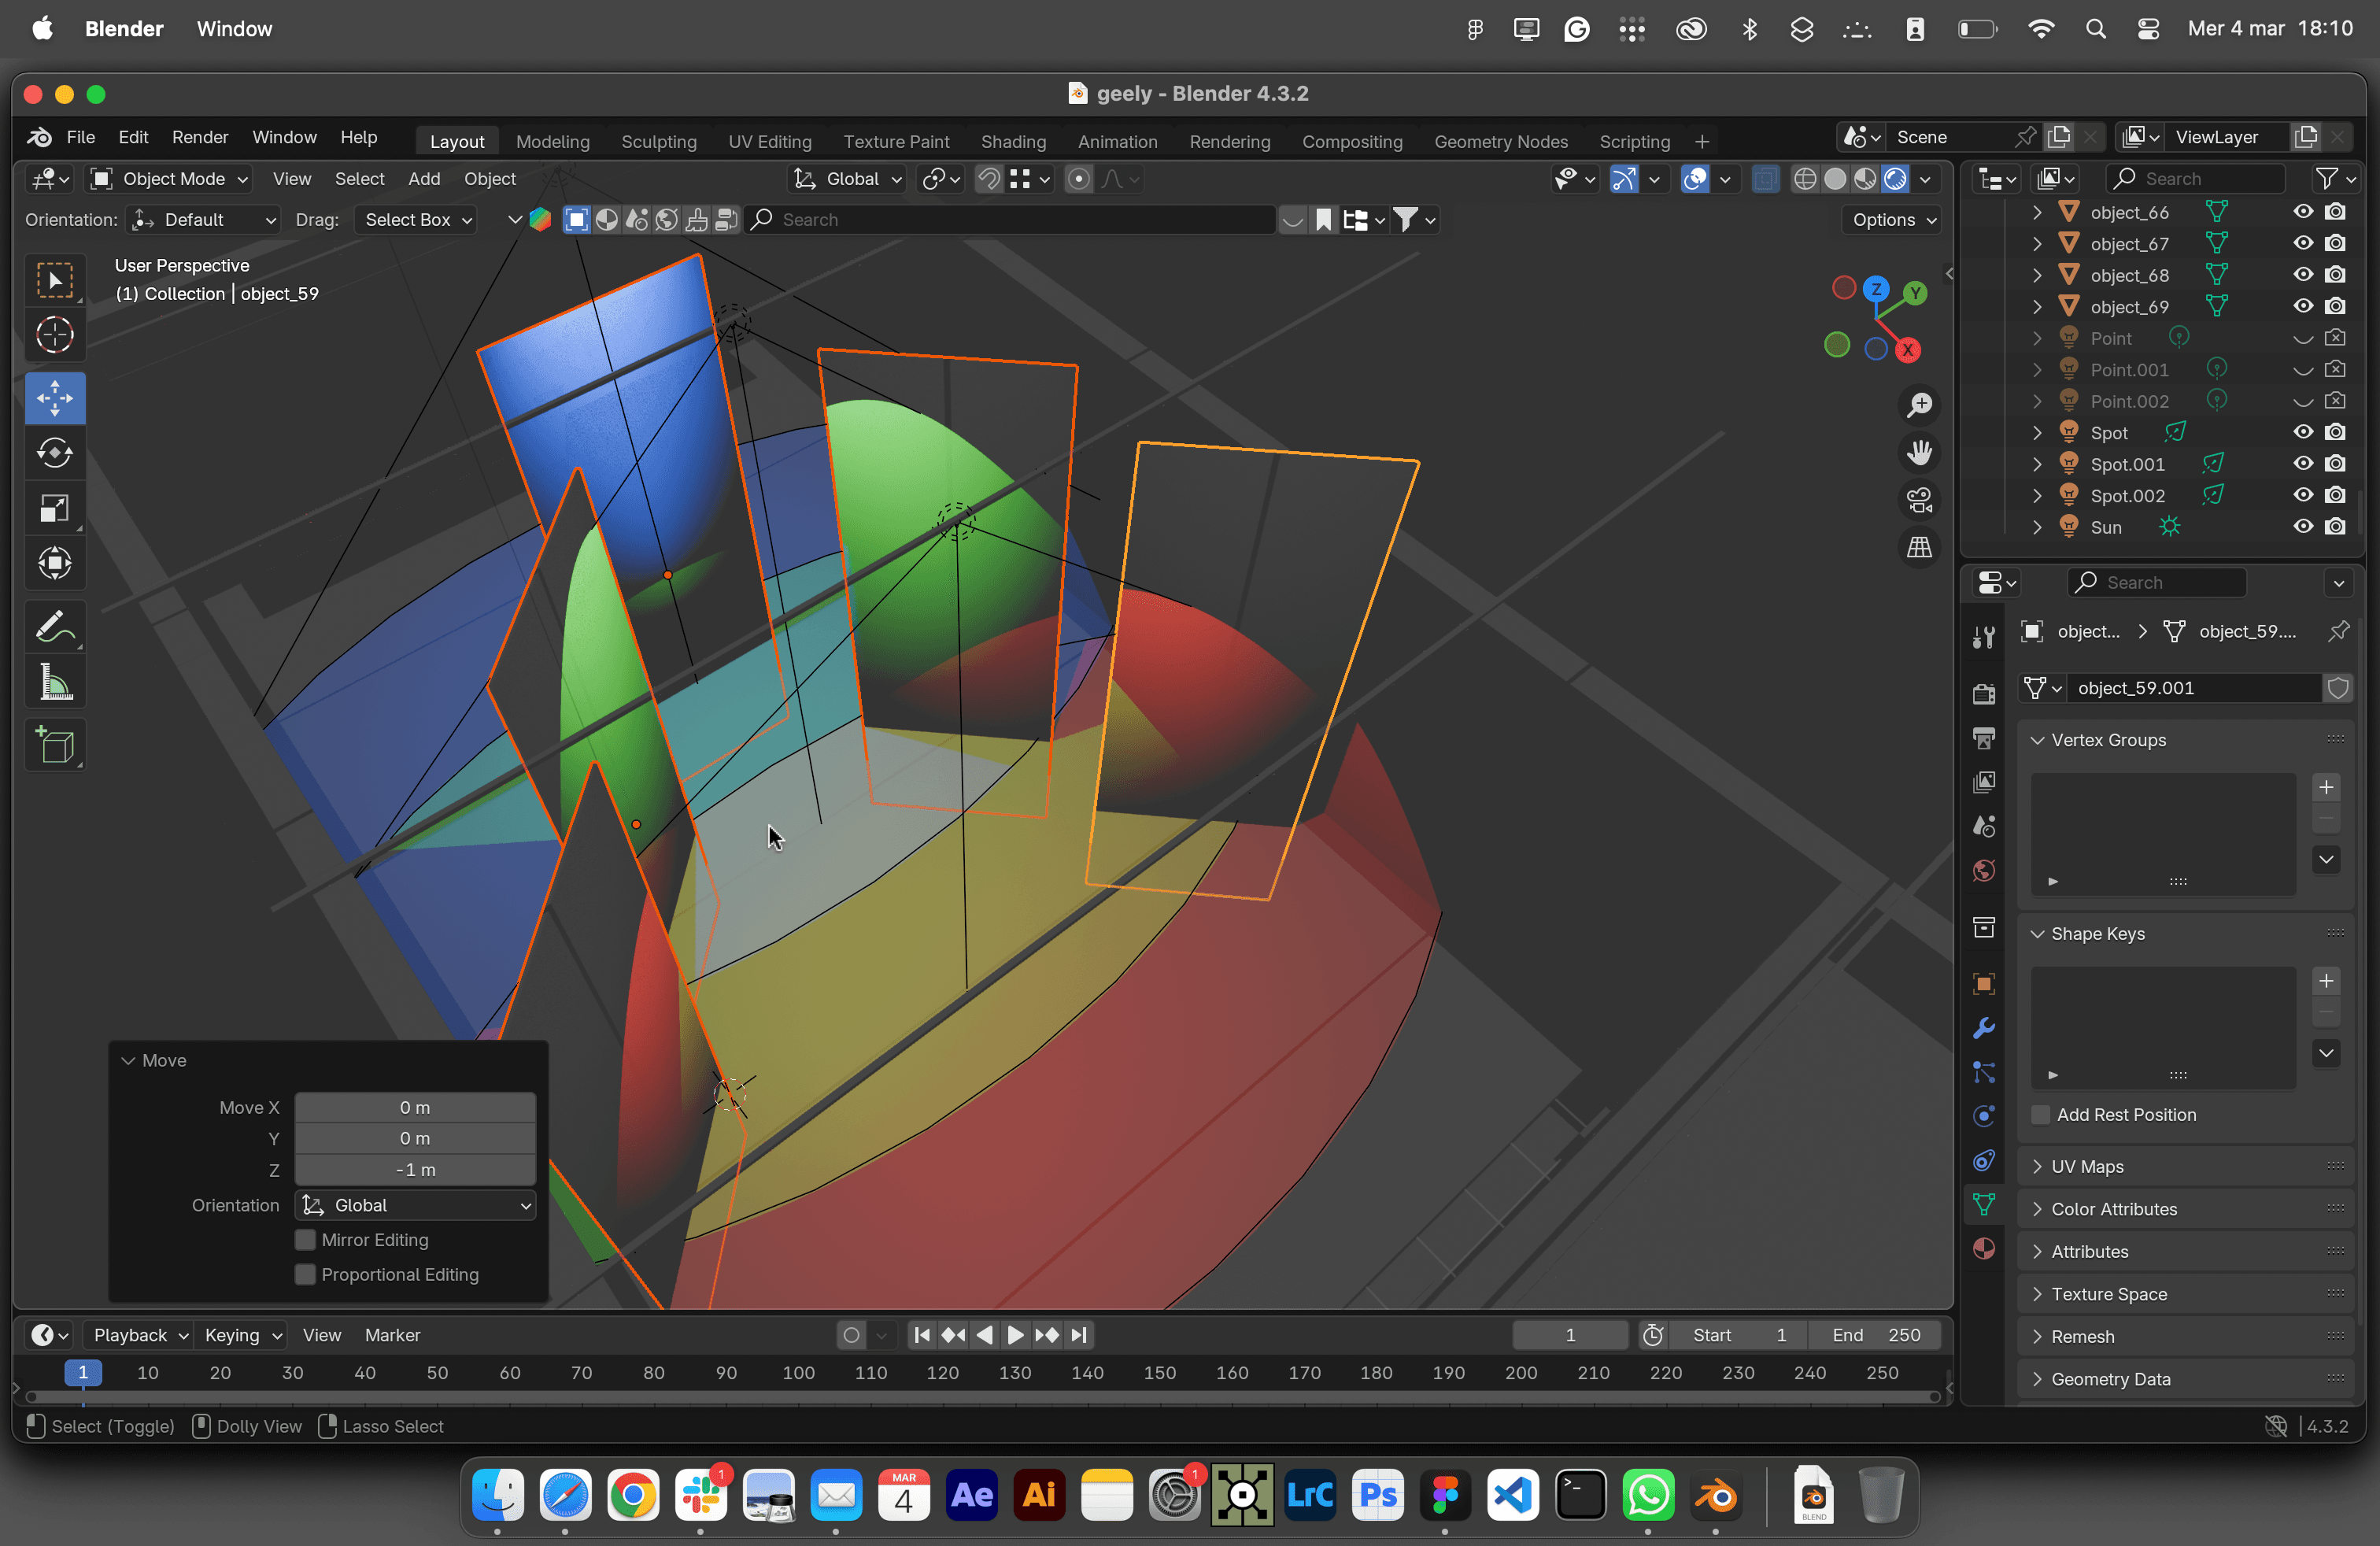Select the Scale tool in toolbar
2380x1546 pixels.
54,509
